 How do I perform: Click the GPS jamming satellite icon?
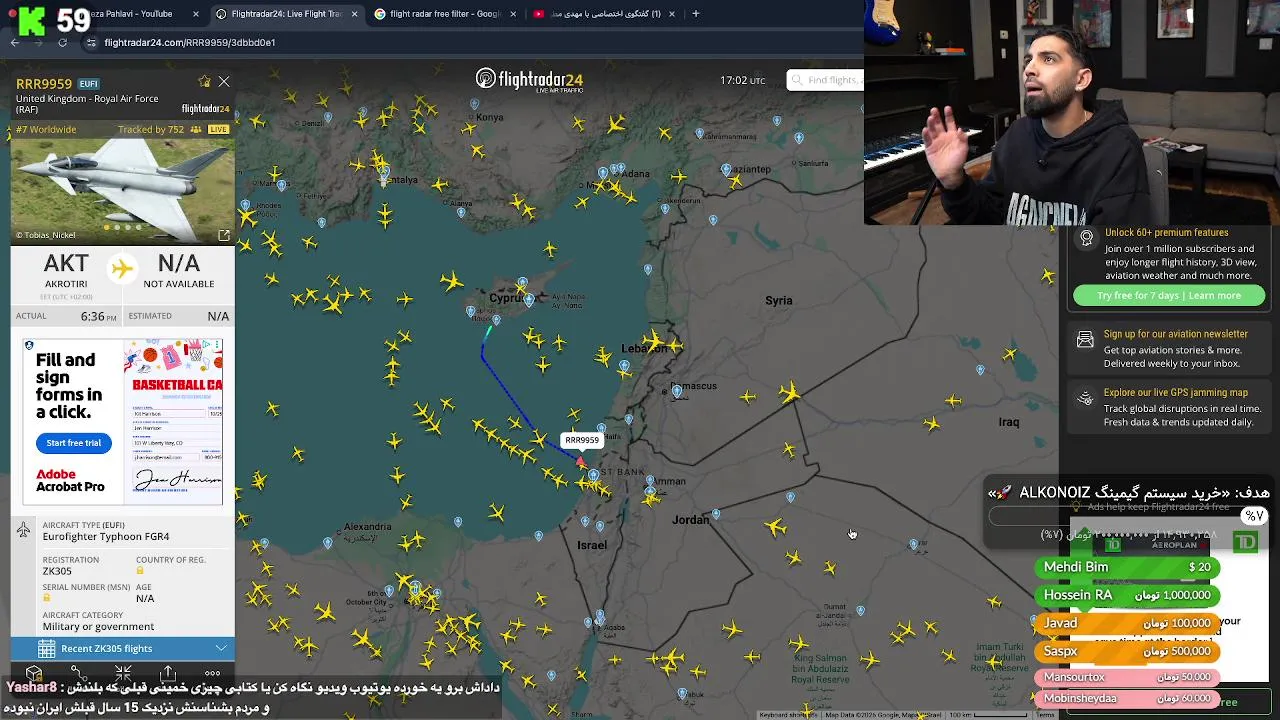[1085, 399]
